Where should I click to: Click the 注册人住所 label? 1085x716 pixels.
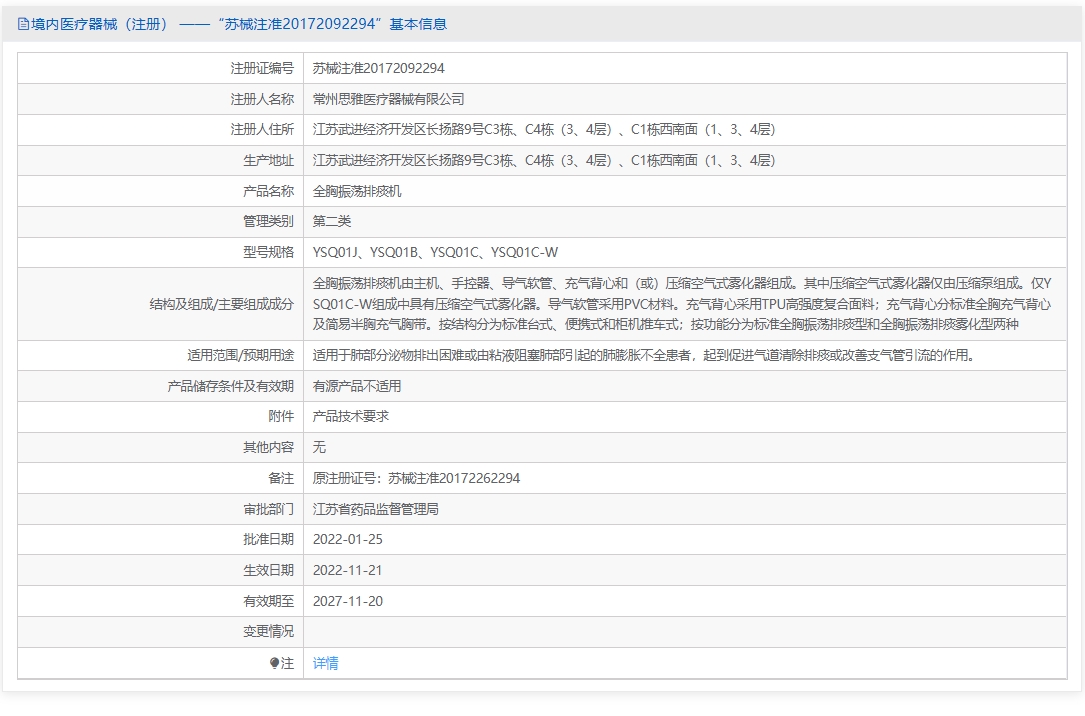pyautogui.click(x=262, y=129)
